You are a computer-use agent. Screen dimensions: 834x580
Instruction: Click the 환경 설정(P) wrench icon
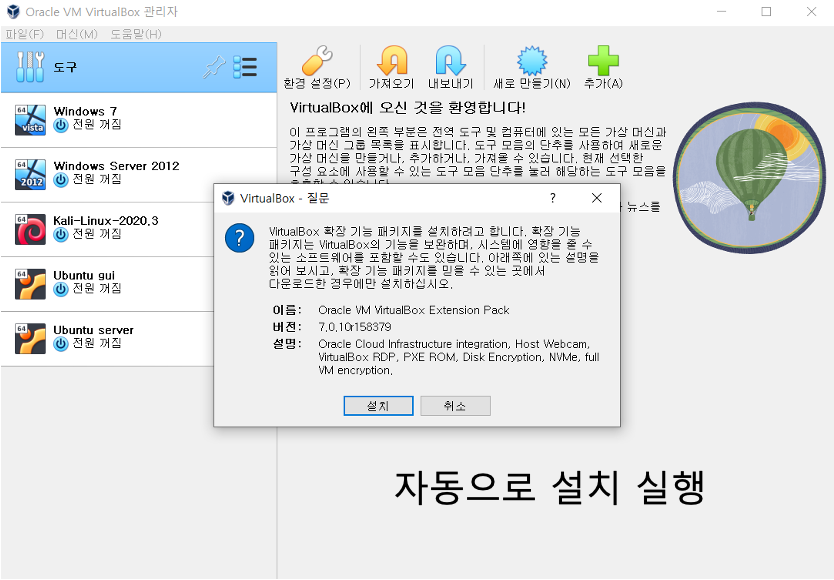coord(317,60)
